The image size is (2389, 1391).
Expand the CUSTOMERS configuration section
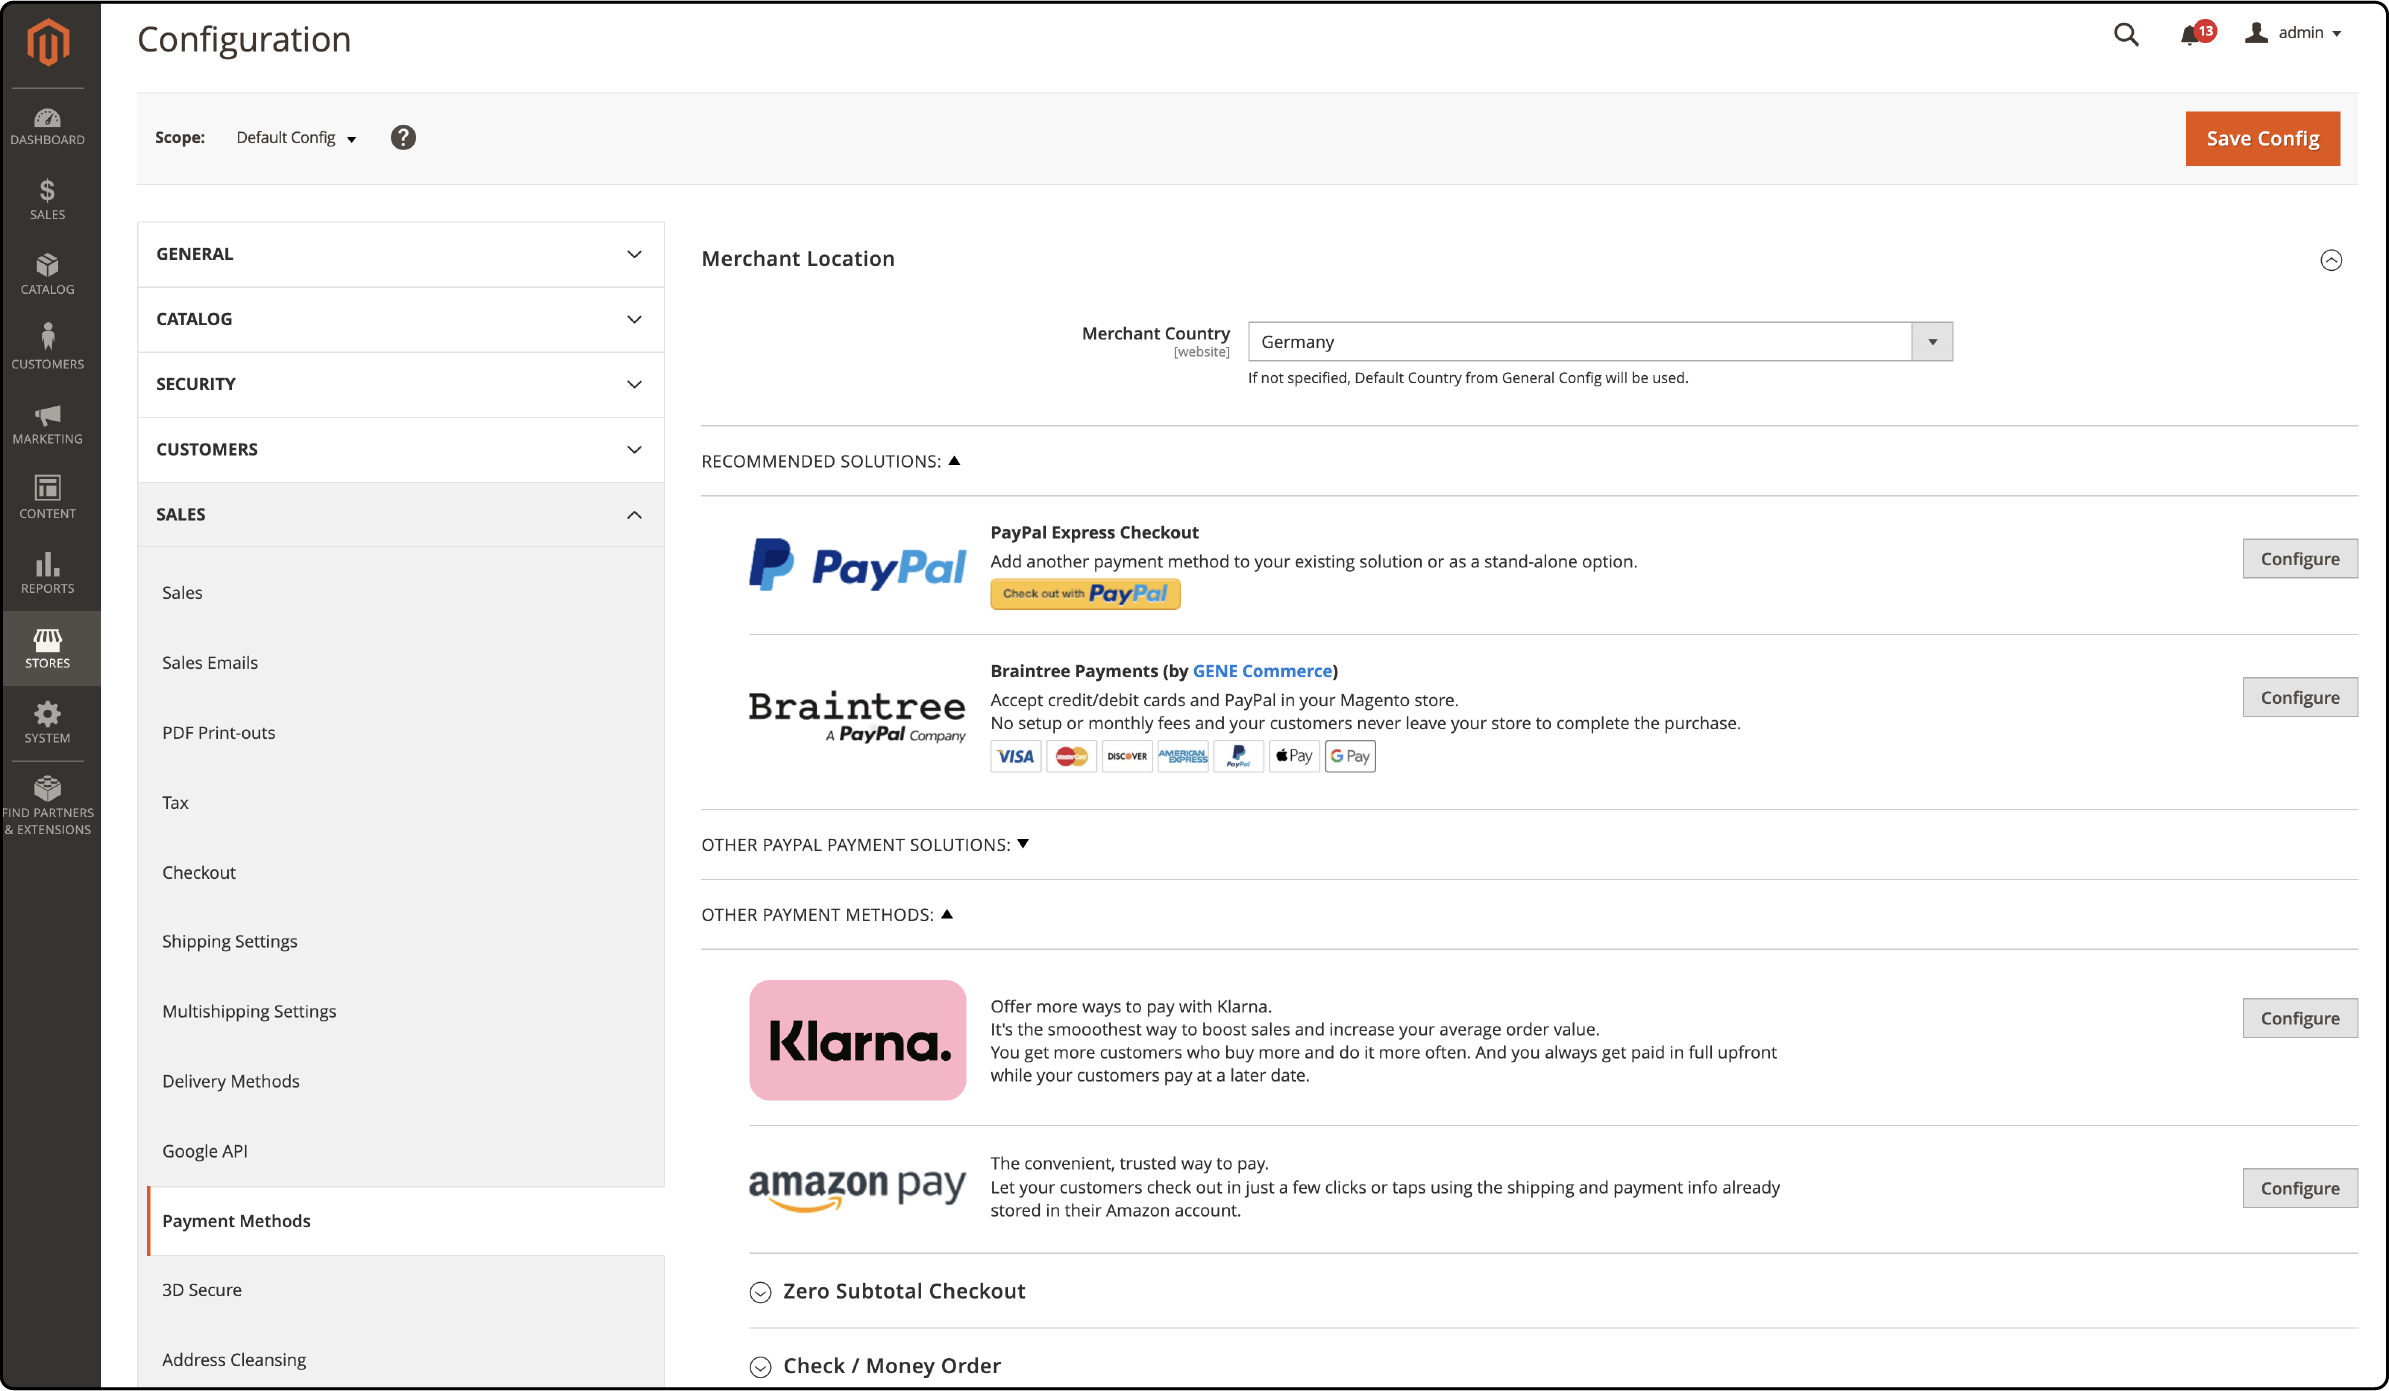(x=400, y=450)
